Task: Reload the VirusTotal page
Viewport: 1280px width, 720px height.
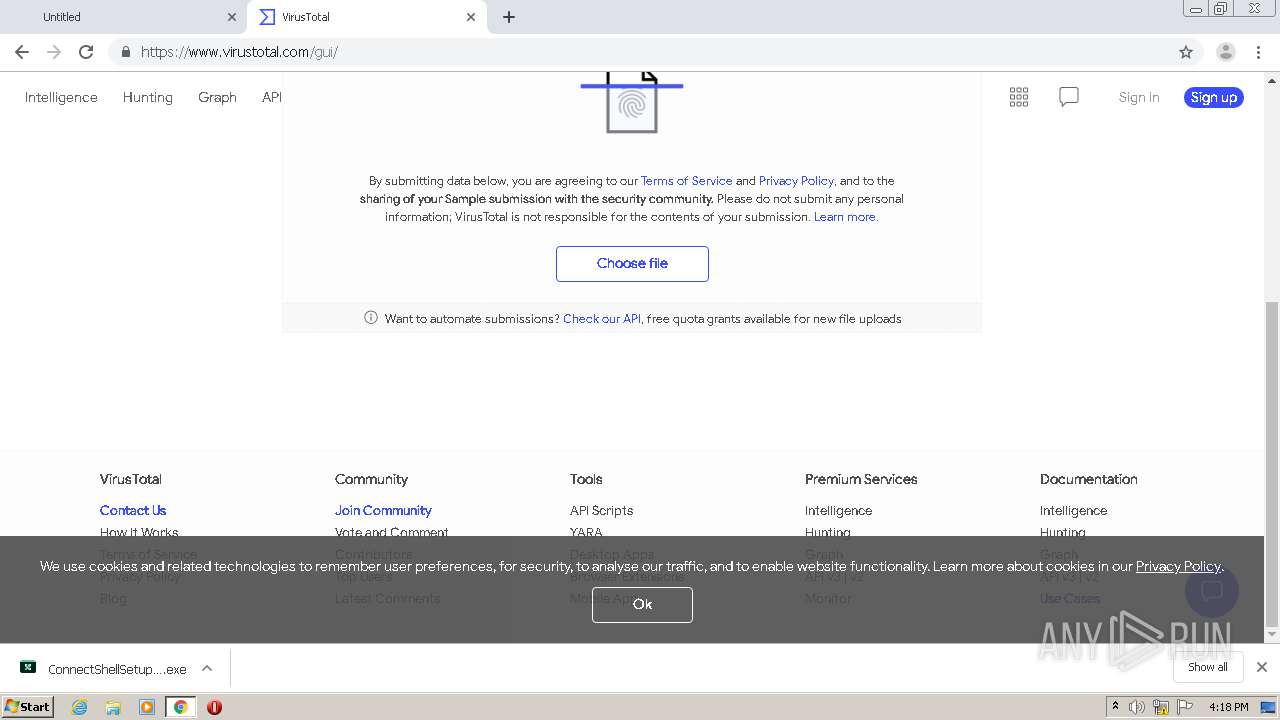Action: click(x=86, y=52)
